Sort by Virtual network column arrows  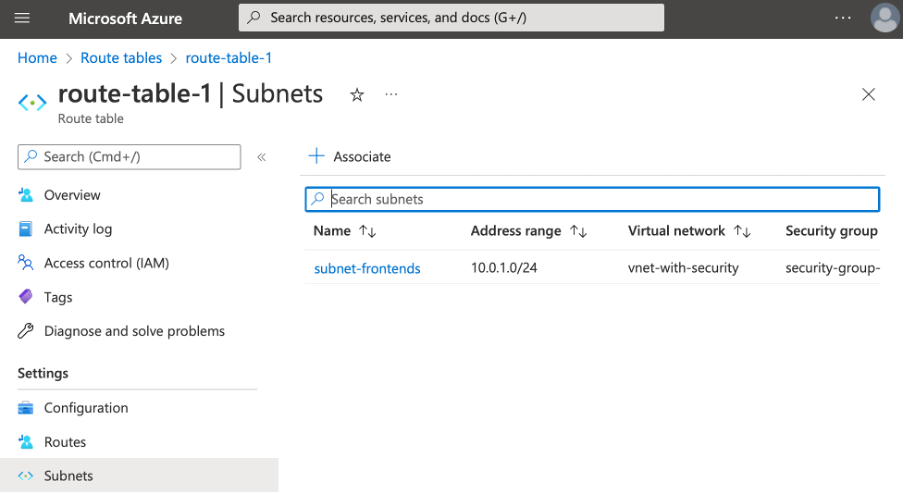pyautogui.click(x=742, y=231)
